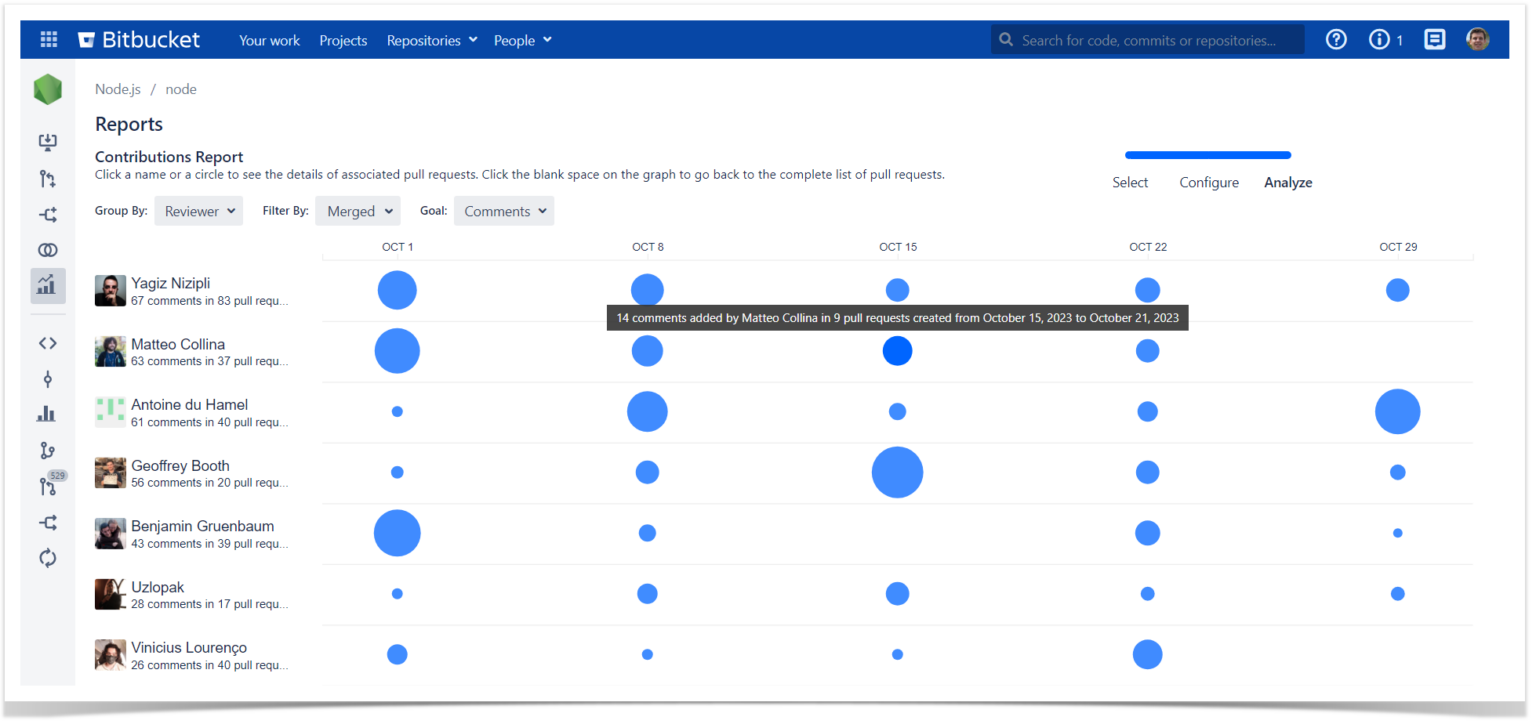Open the Group By Reviewer dropdown
The image size is (1536, 724).
[x=198, y=210]
